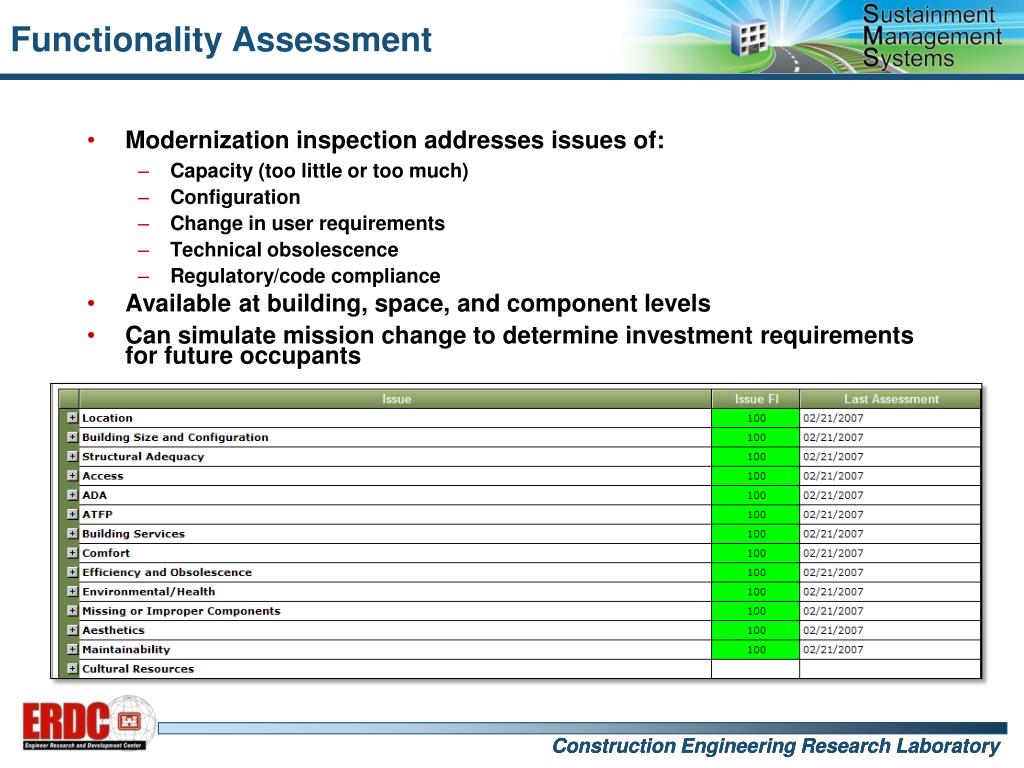The width and height of the screenshot is (1024, 768).
Task: Click the 02/21/2007 date for Building Services
Action: [833, 534]
